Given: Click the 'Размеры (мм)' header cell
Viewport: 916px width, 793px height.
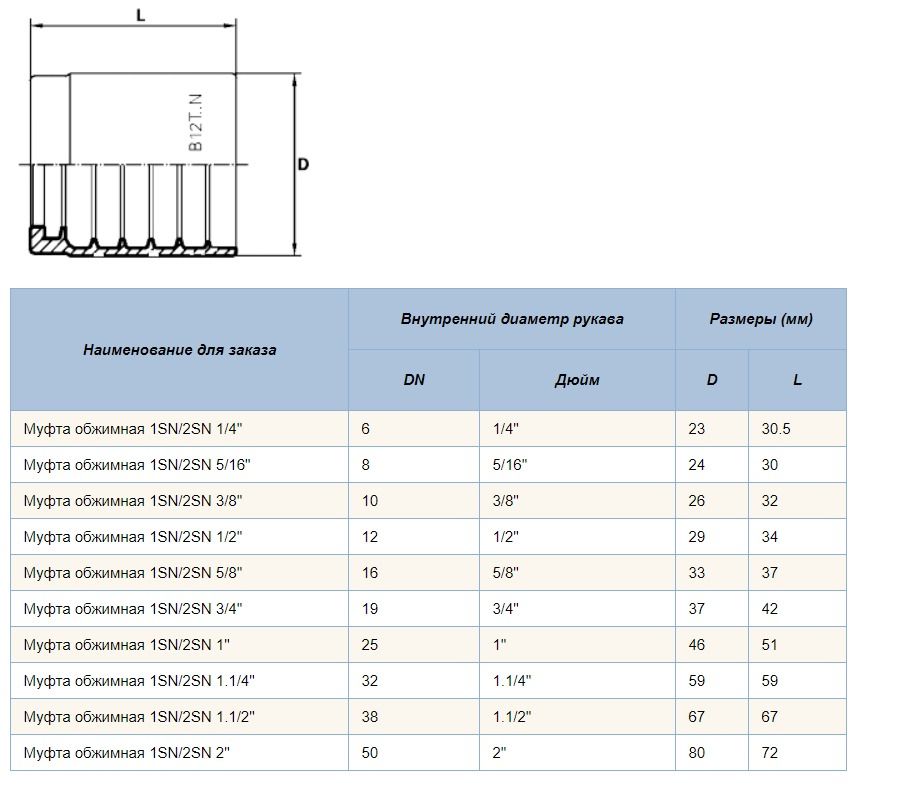Looking at the screenshot, I should point(761,319).
